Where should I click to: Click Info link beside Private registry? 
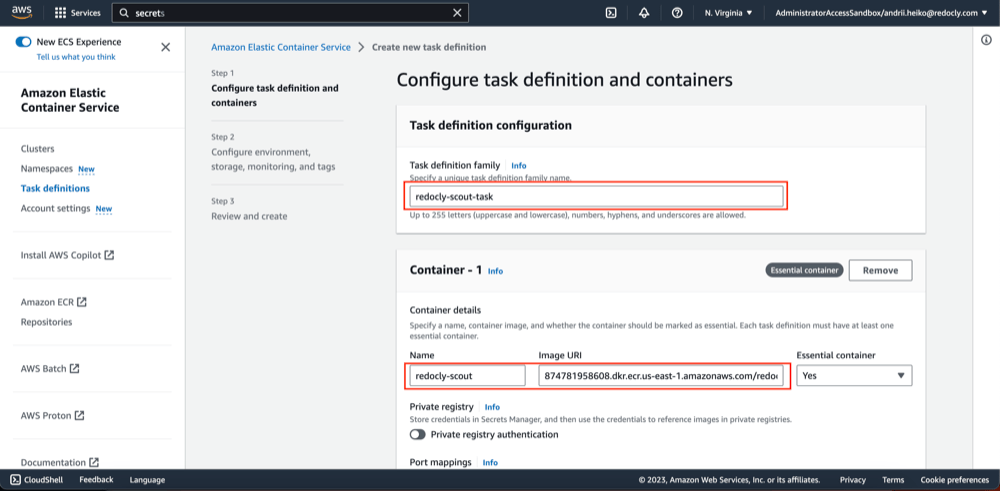[x=492, y=407]
